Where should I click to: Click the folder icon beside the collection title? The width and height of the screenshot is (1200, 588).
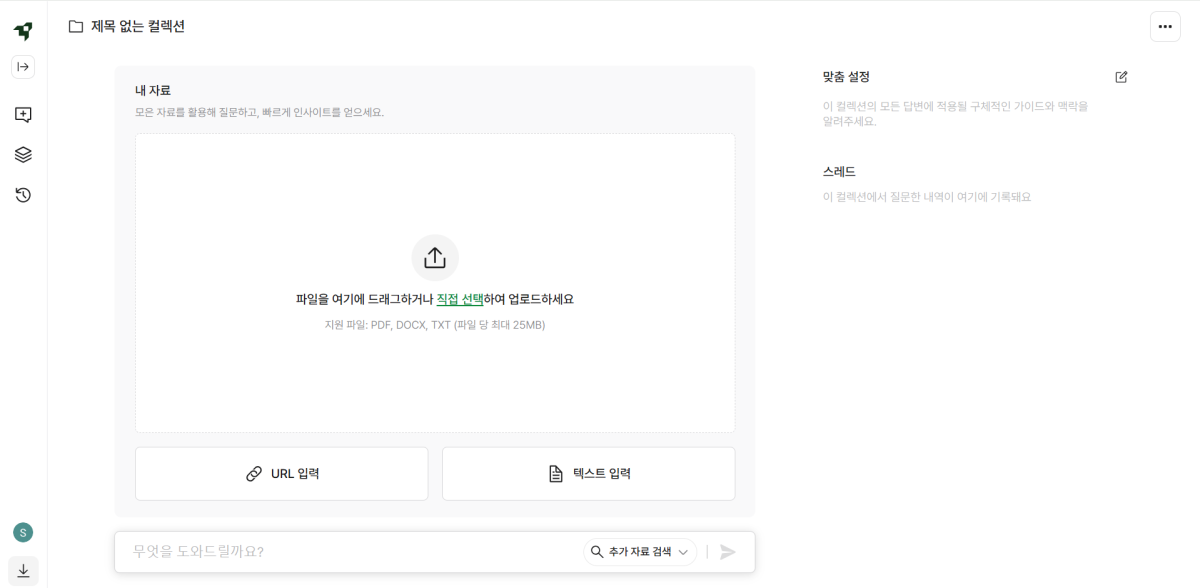(x=76, y=28)
